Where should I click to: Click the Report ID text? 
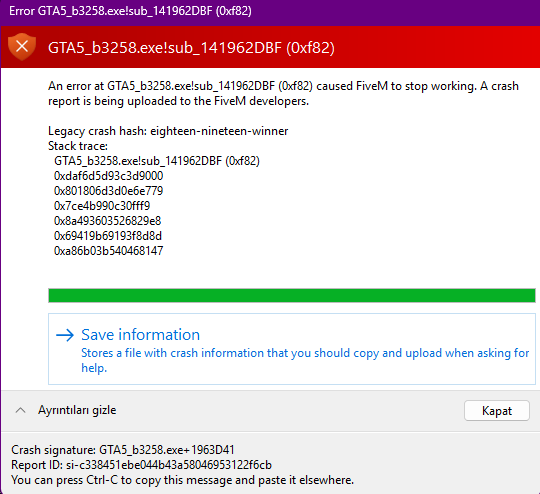coord(142,465)
